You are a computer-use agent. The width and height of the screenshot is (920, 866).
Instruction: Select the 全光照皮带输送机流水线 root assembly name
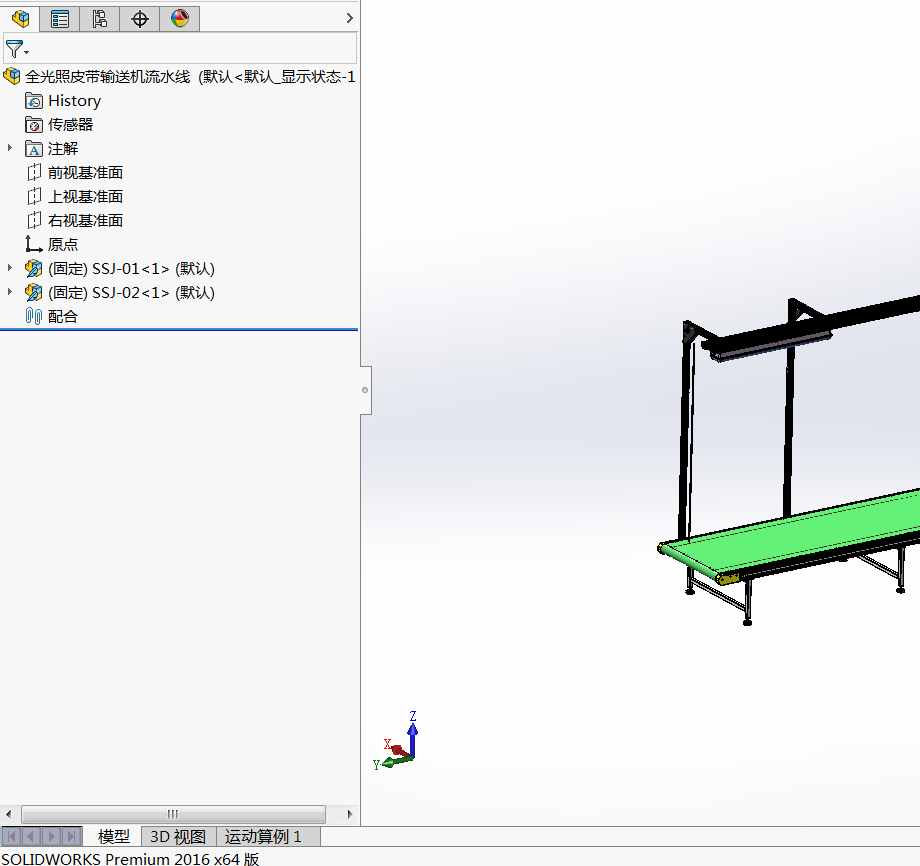pyautogui.click(x=108, y=76)
